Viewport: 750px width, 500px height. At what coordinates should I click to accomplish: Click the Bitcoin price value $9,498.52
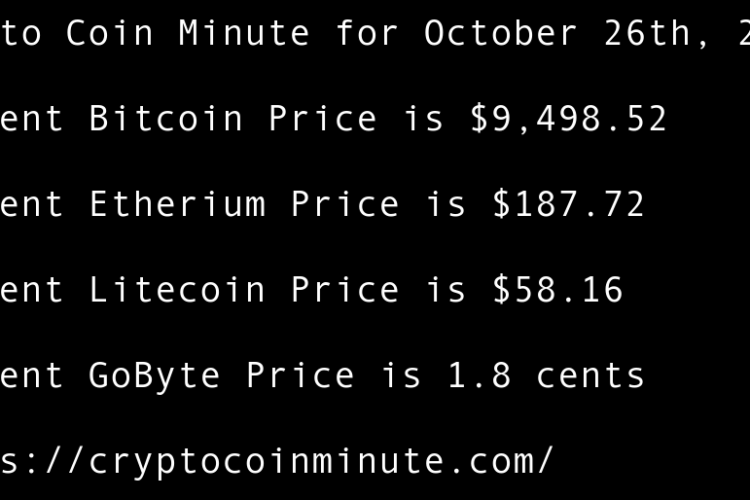pos(568,119)
